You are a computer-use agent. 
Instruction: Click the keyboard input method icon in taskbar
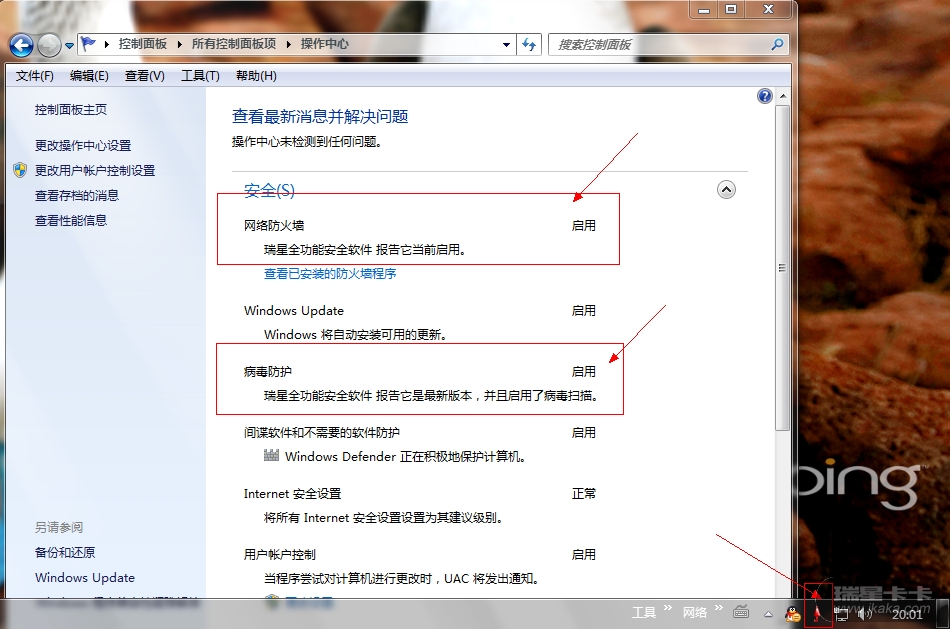pos(741,613)
